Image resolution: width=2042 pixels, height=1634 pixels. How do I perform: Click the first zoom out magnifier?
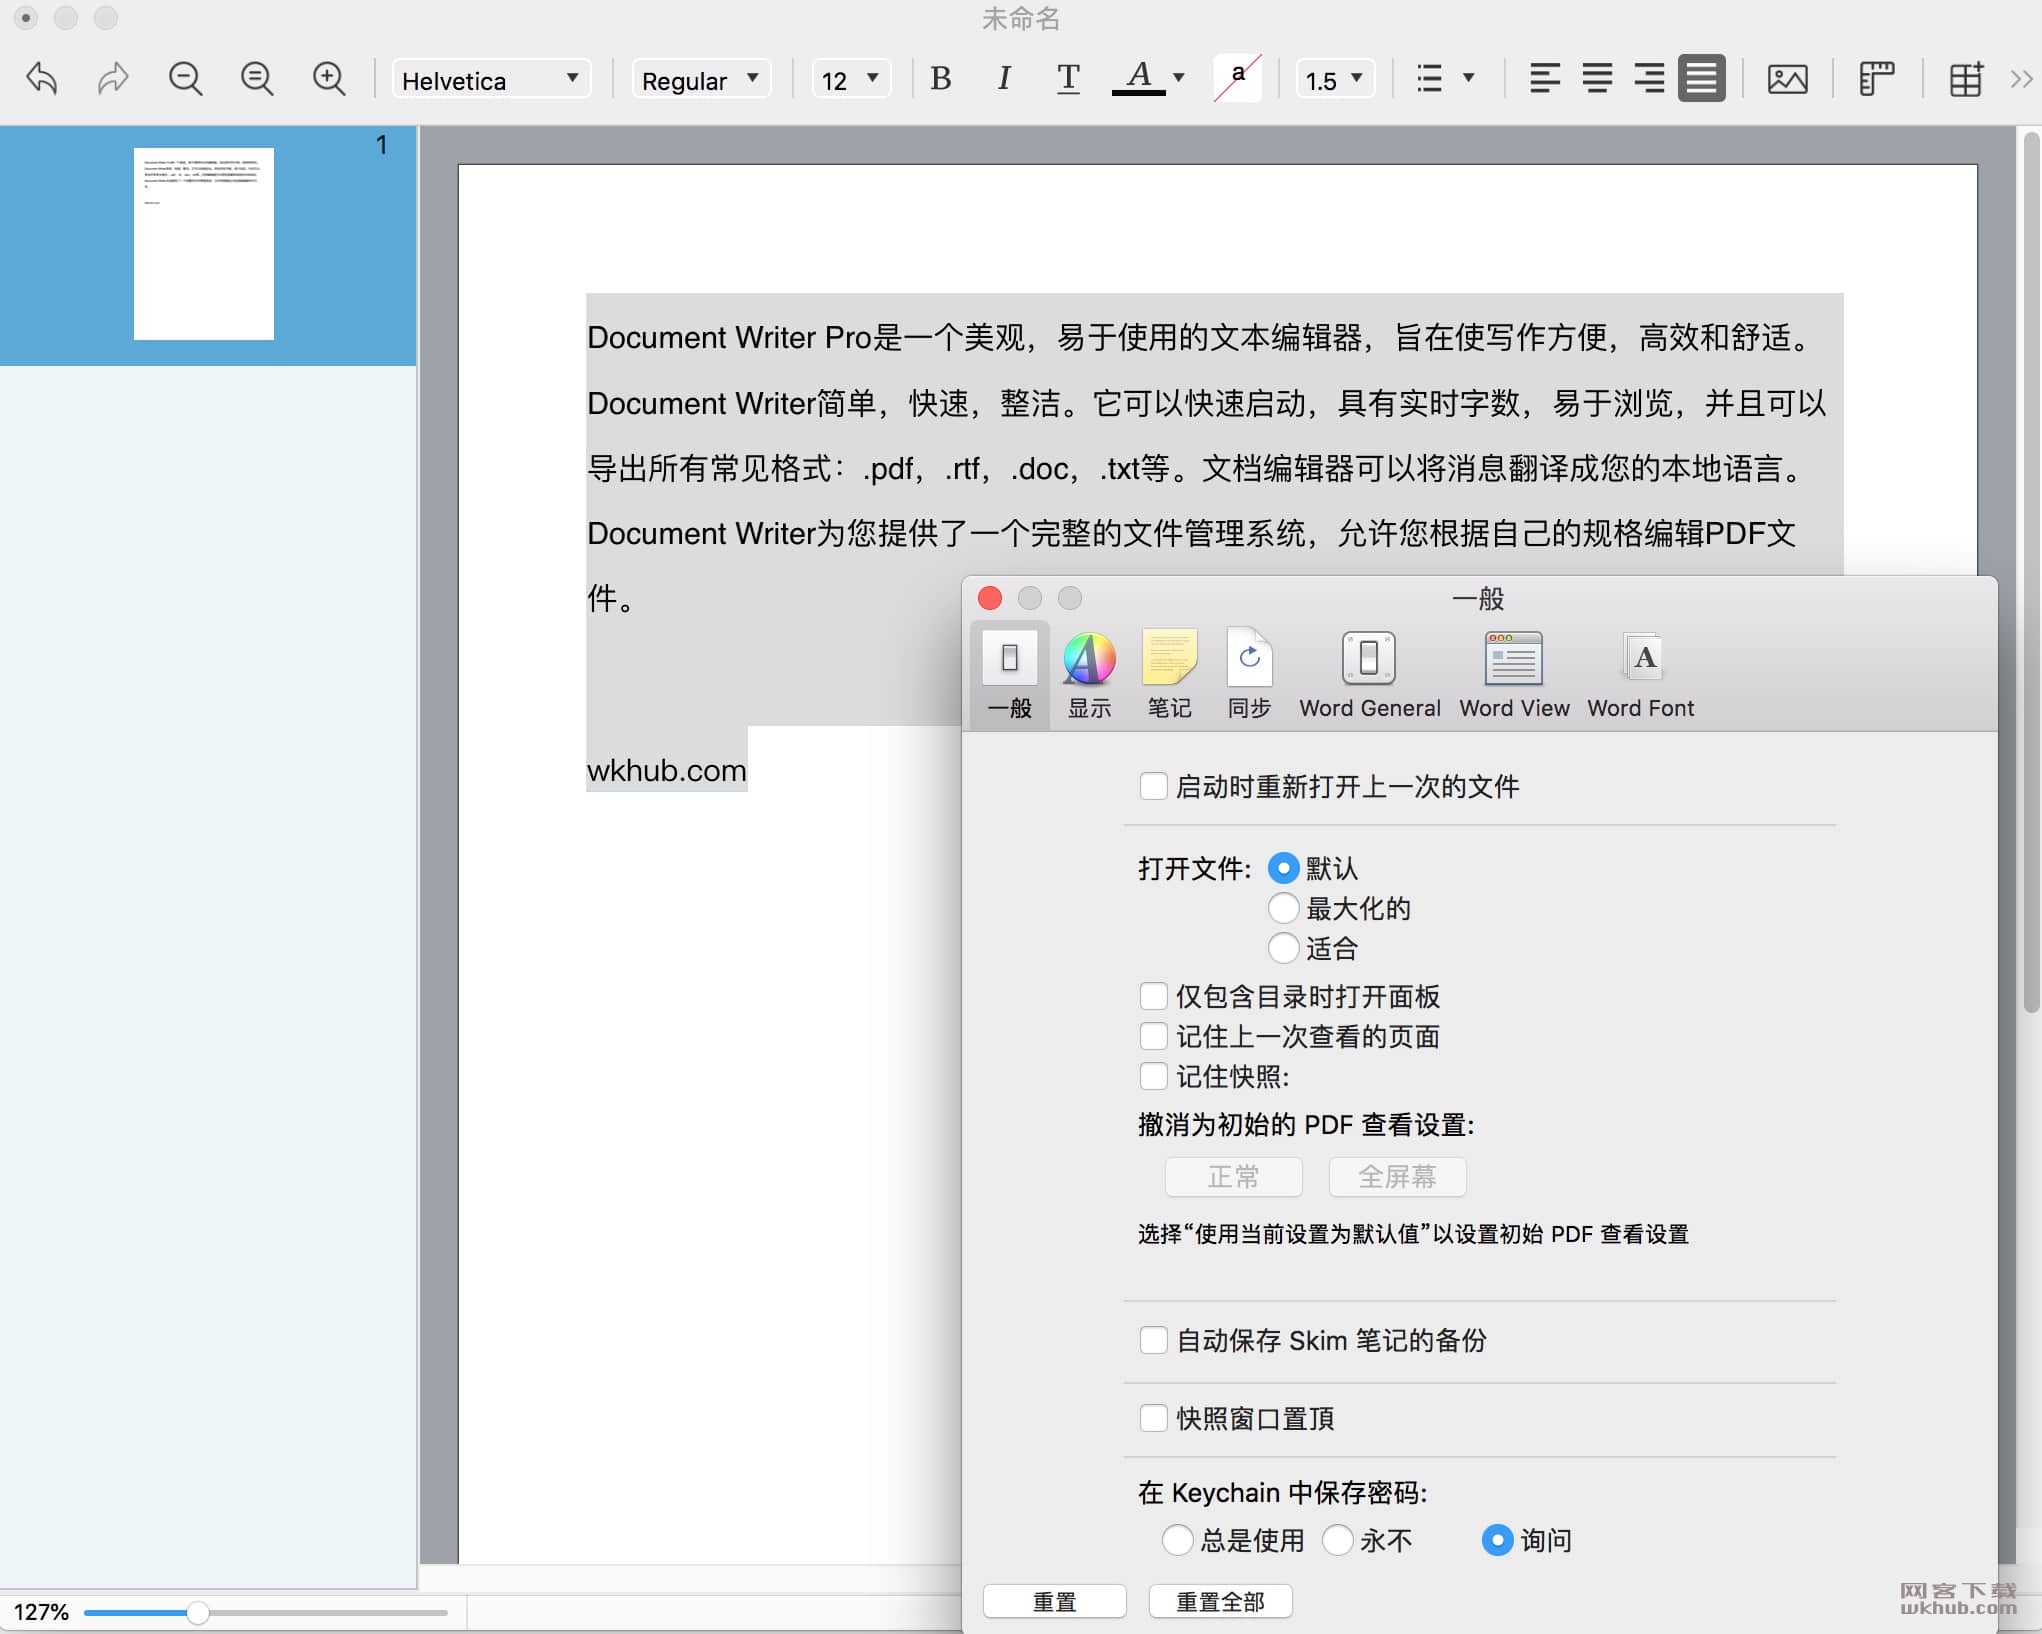coord(185,78)
